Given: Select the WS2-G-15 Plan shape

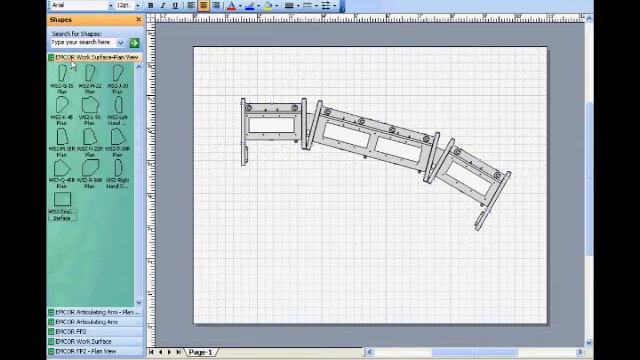Looking at the screenshot, I should click(62, 79).
